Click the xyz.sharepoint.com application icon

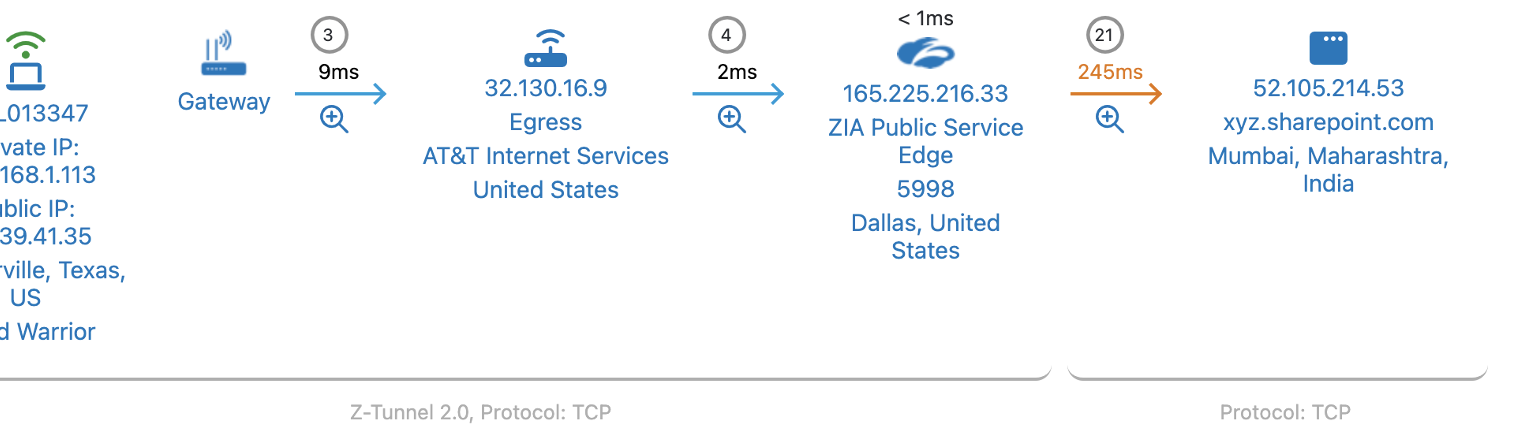click(1328, 48)
